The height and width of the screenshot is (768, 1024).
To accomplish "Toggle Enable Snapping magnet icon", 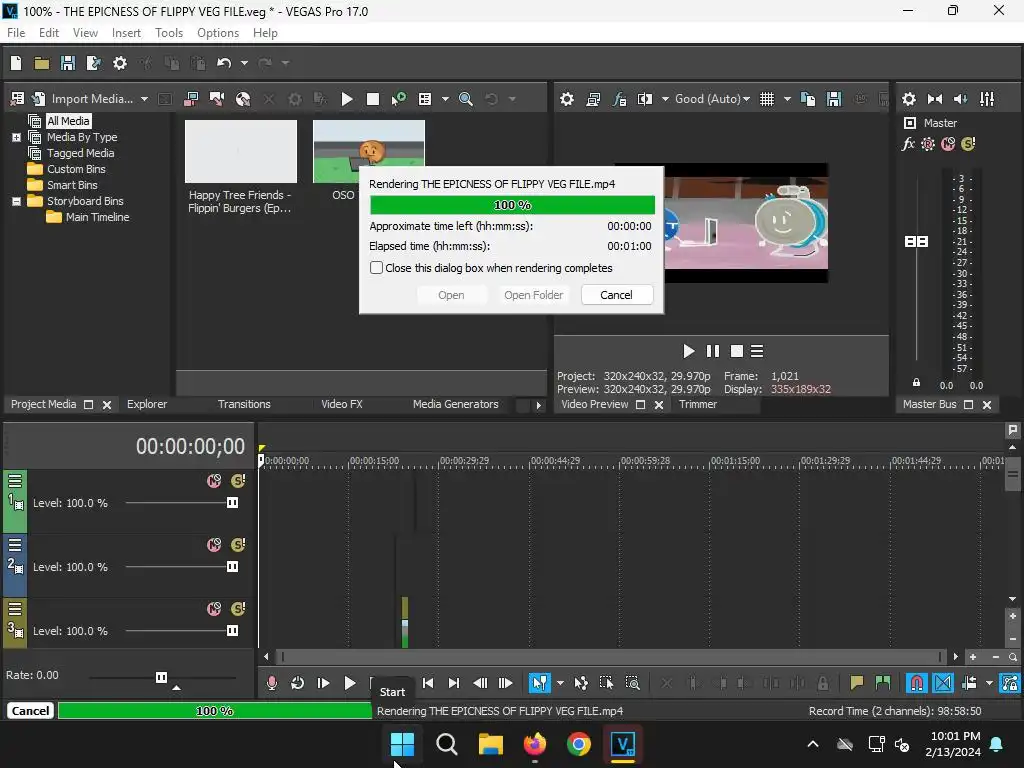I will (x=916, y=683).
